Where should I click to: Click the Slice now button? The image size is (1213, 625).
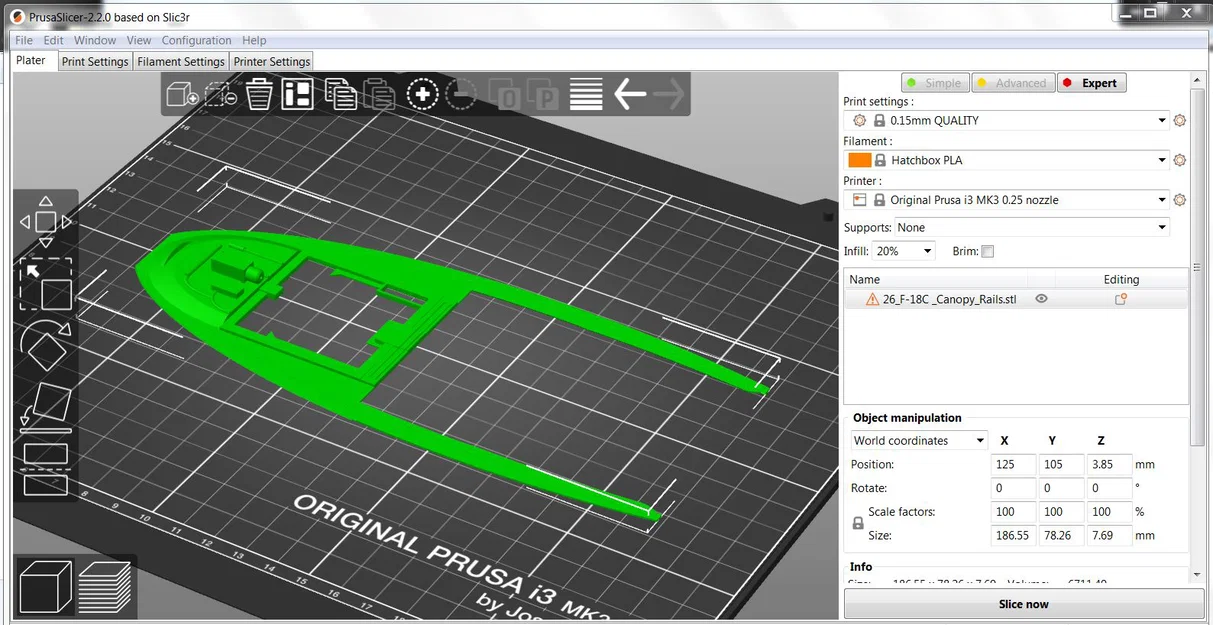point(1024,604)
